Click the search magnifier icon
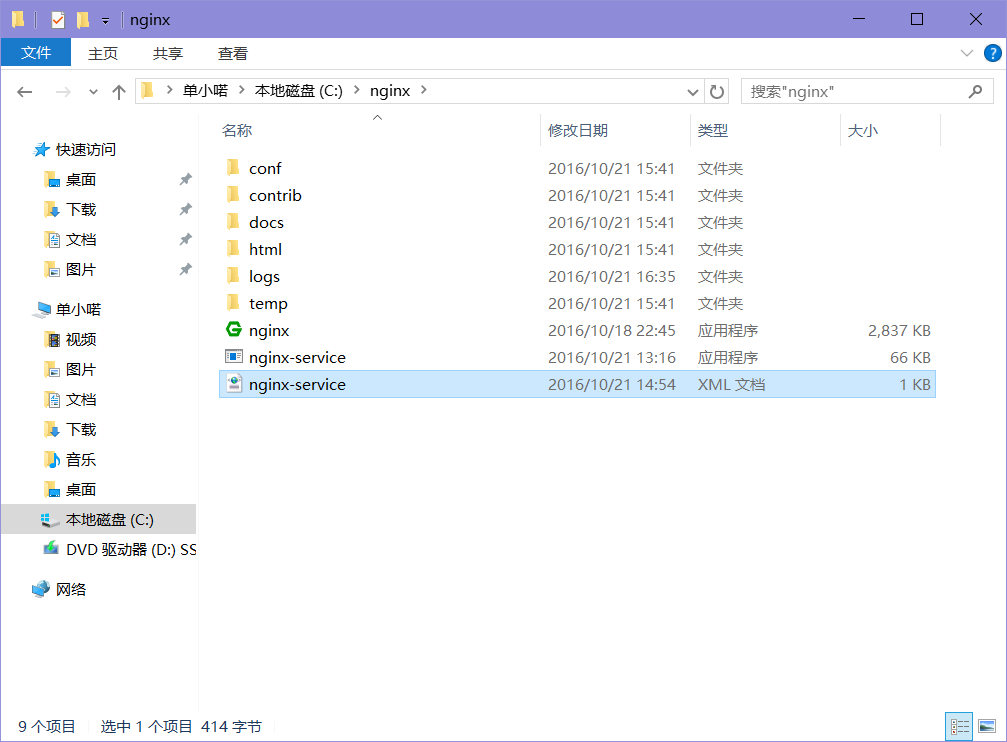The image size is (1007, 742). coord(976,92)
